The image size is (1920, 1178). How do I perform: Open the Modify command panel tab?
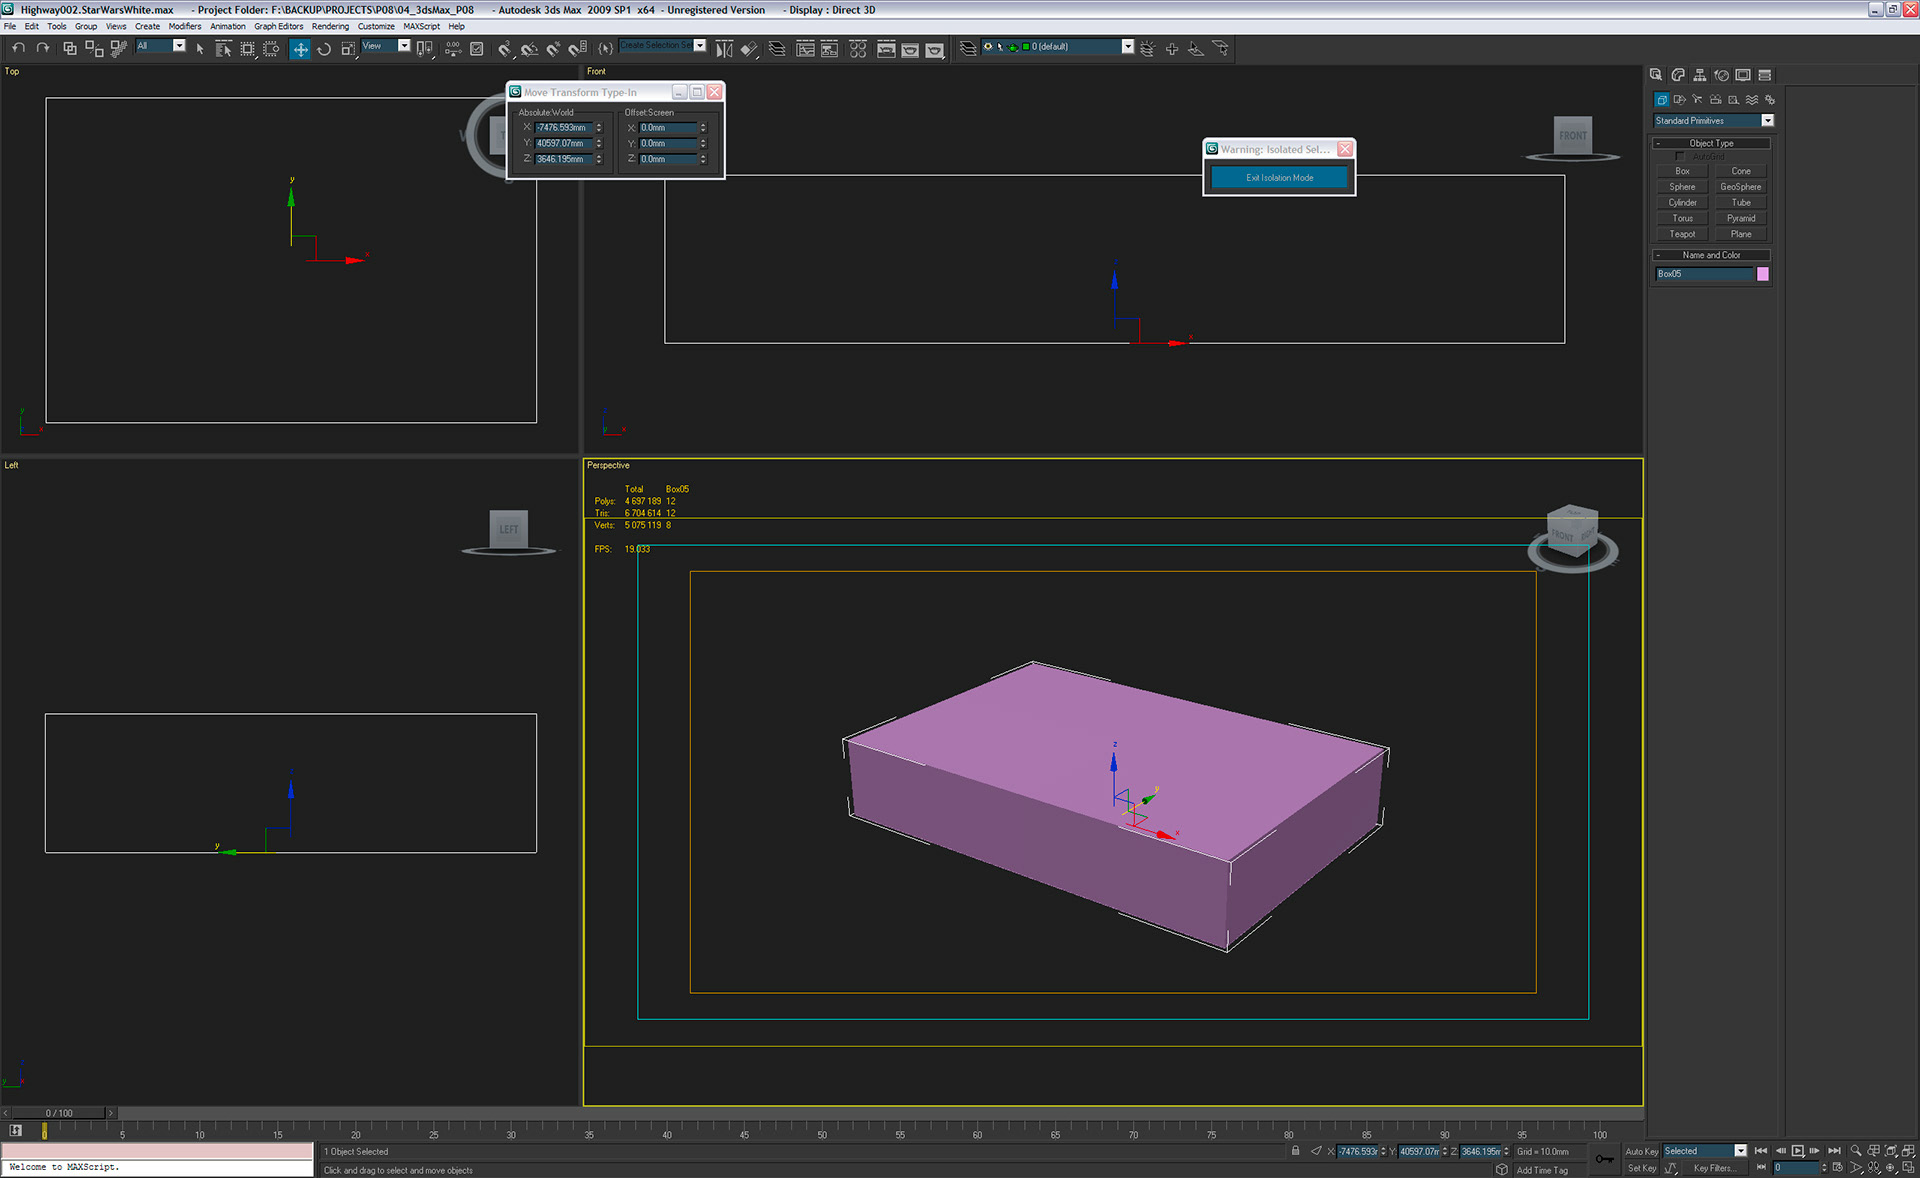click(1678, 75)
